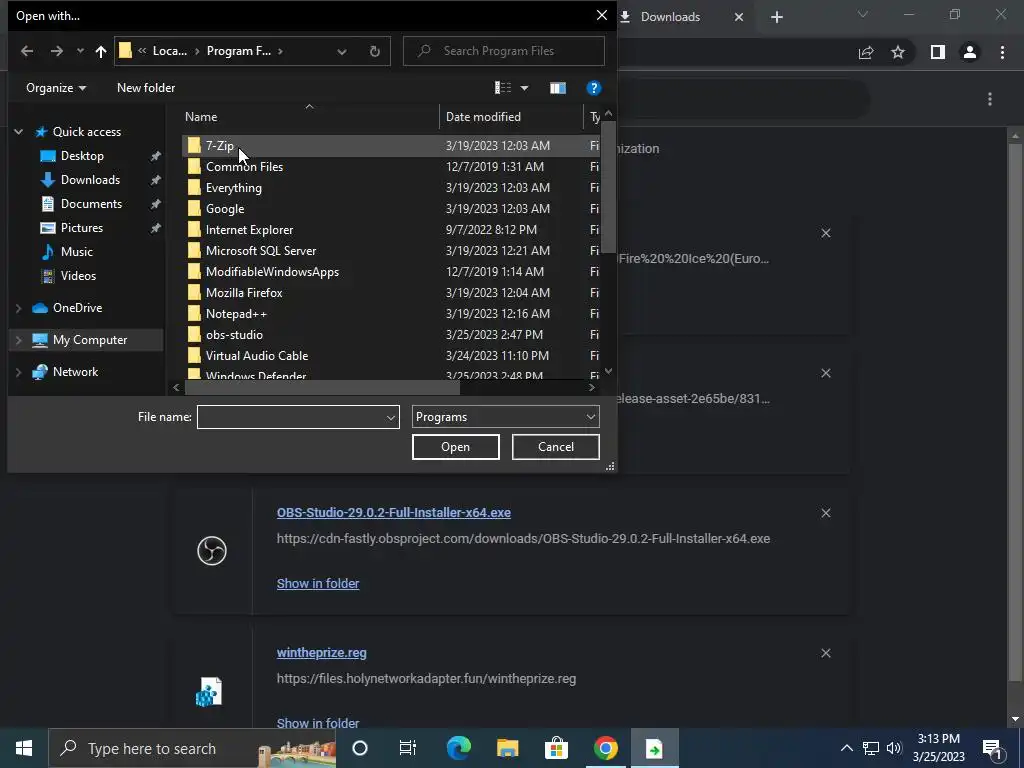Go up one folder level
This screenshot has width=1024, height=768.
pos(101,51)
